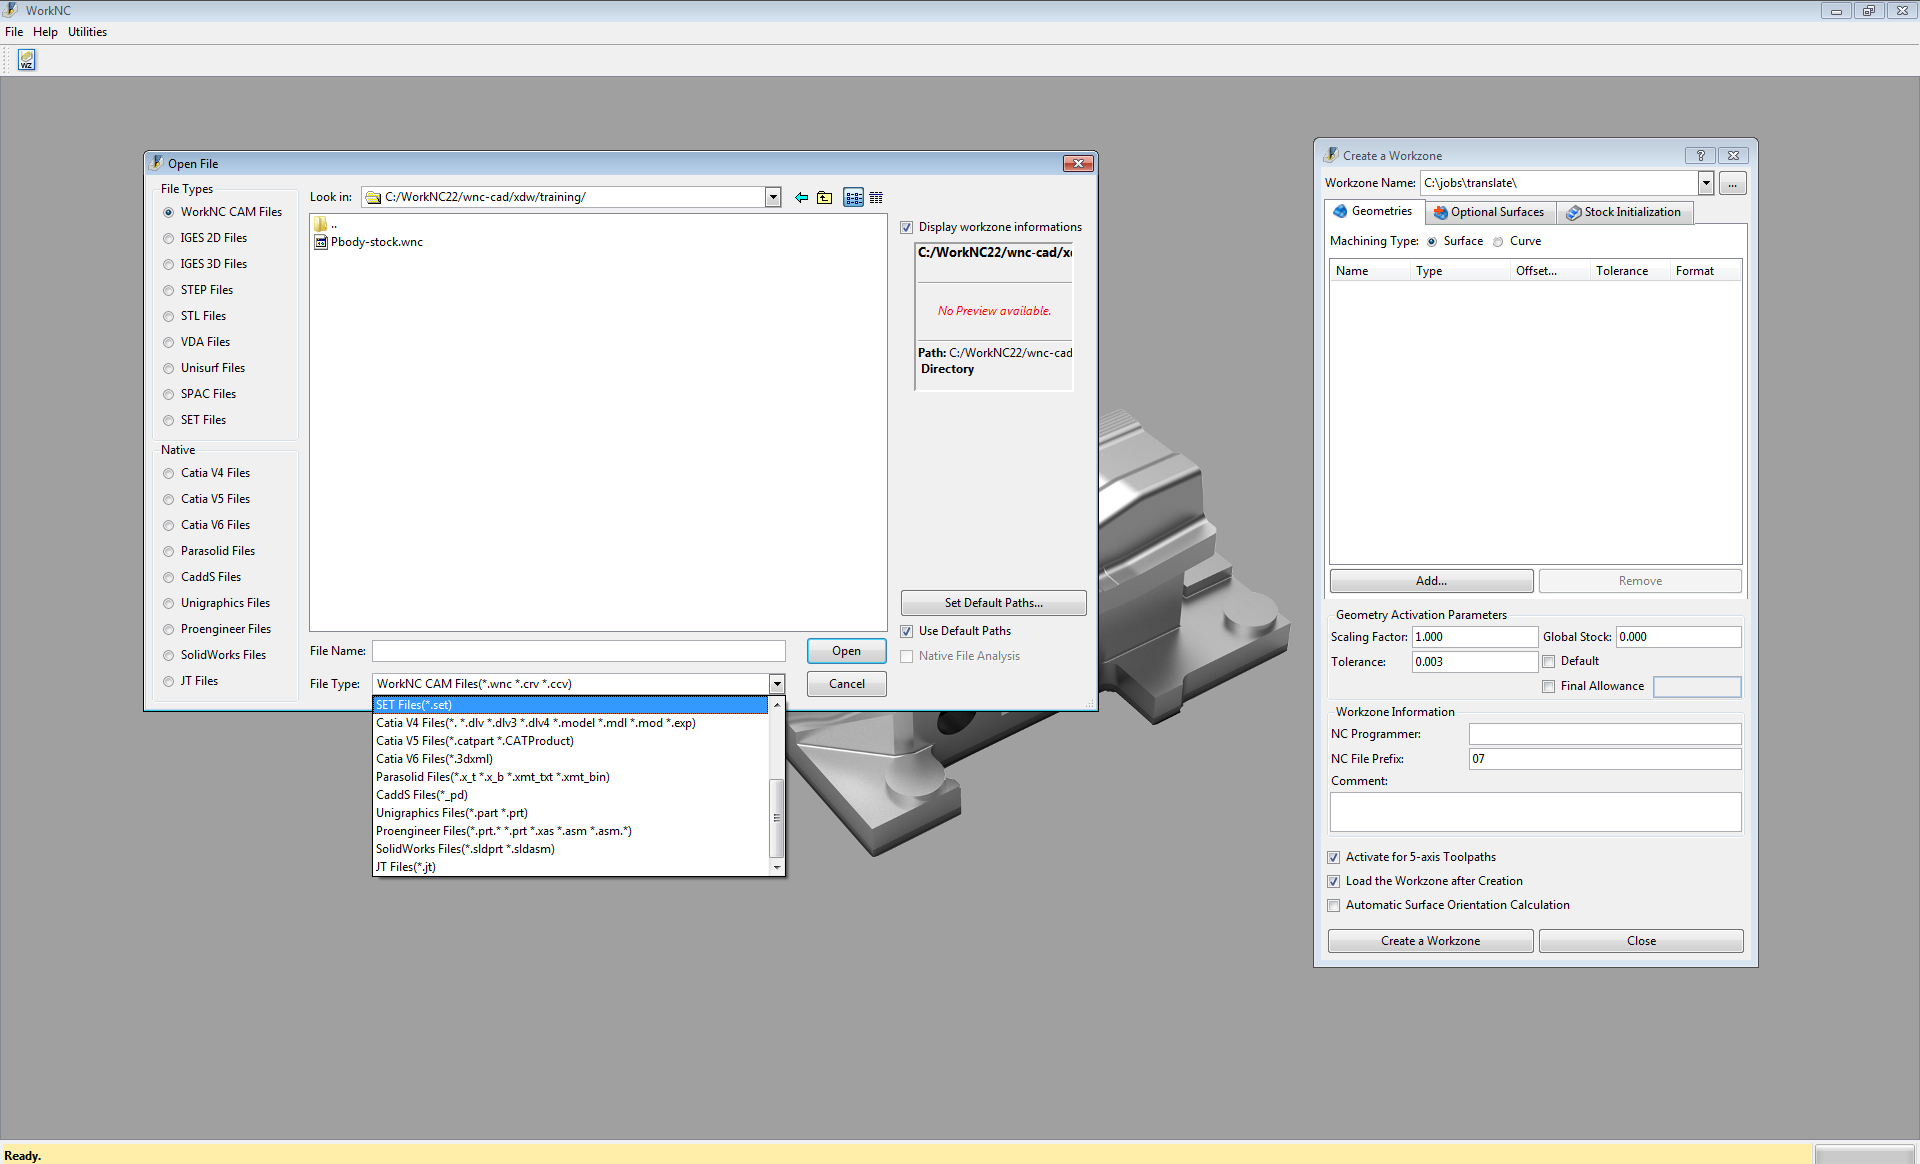Click the file type list scrollbar thumb

776,818
